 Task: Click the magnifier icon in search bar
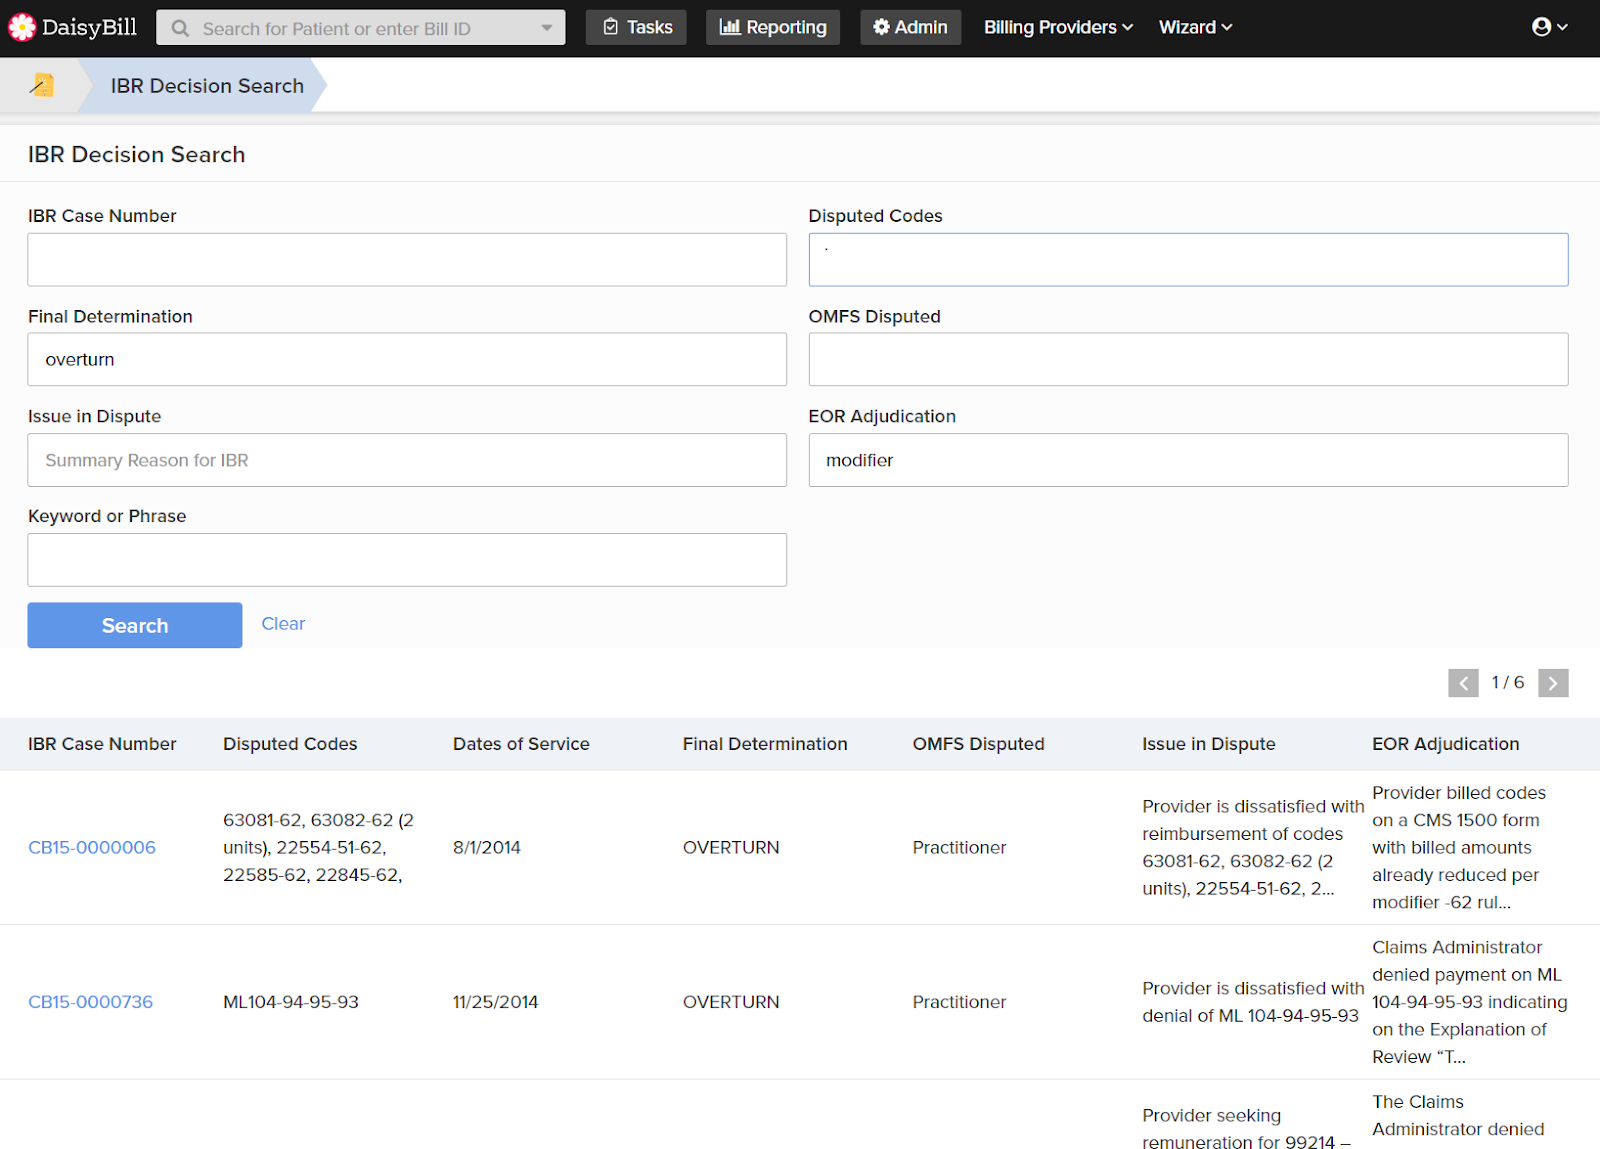(x=180, y=28)
